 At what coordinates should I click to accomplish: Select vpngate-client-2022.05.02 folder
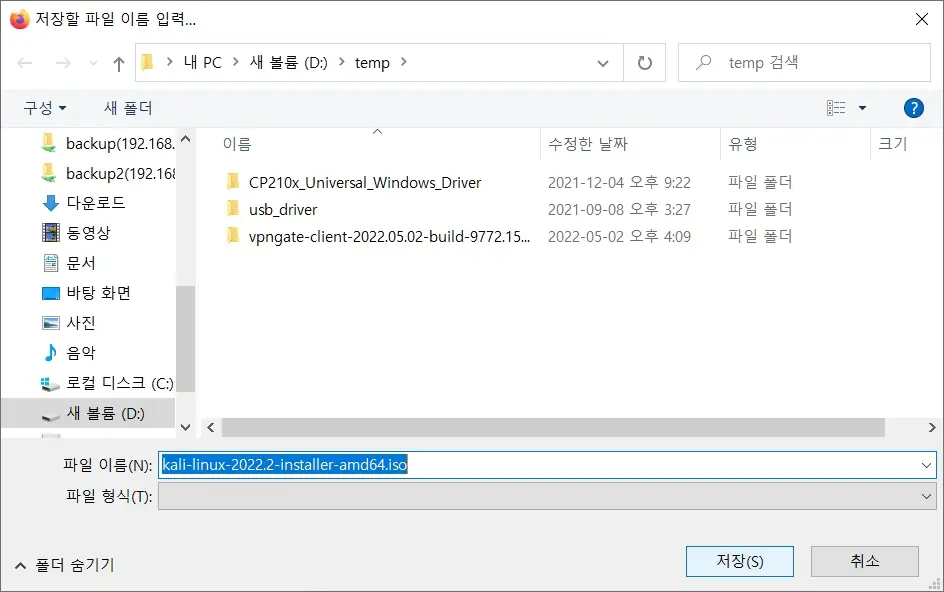click(389, 237)
